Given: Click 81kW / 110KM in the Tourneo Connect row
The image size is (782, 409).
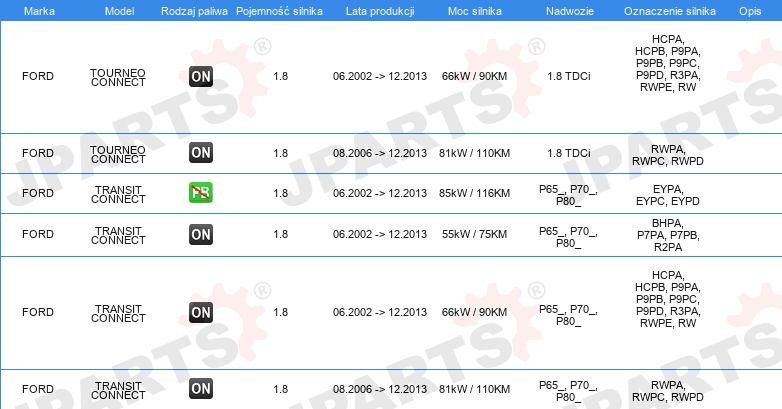Looking at the screenshot, I should [x=474, y=153].
